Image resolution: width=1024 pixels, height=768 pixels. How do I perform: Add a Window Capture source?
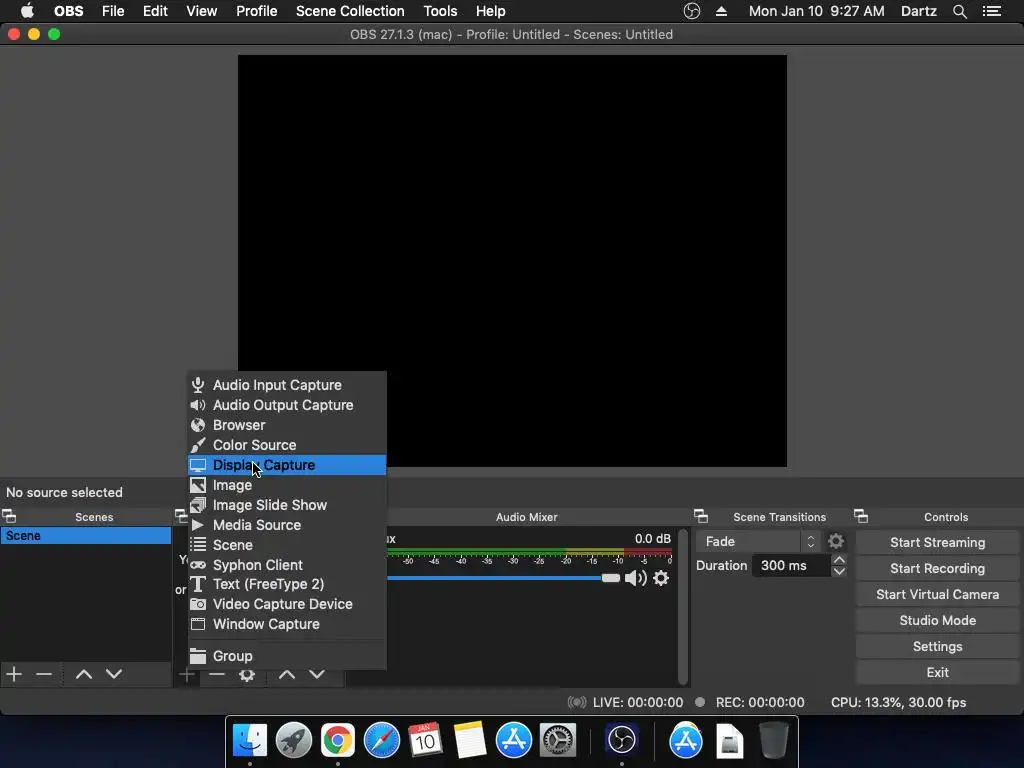pyautogui.click(x=287, y=624)
